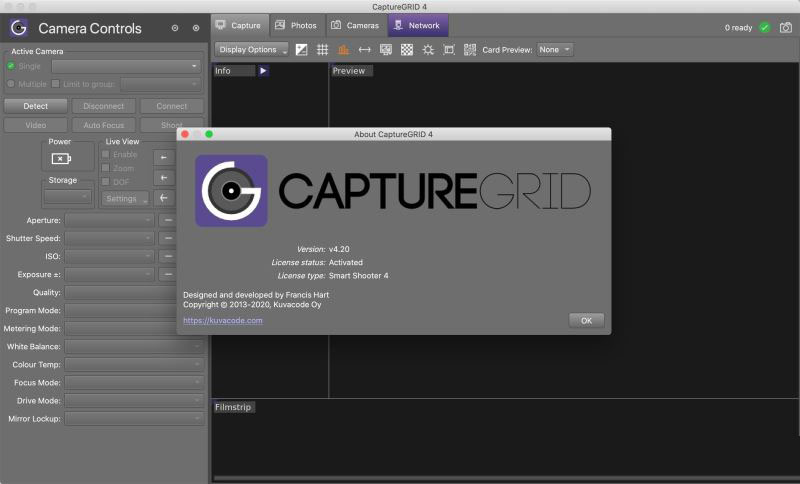Click the Detect button
800x484 pixels.
tap(36, 106)
